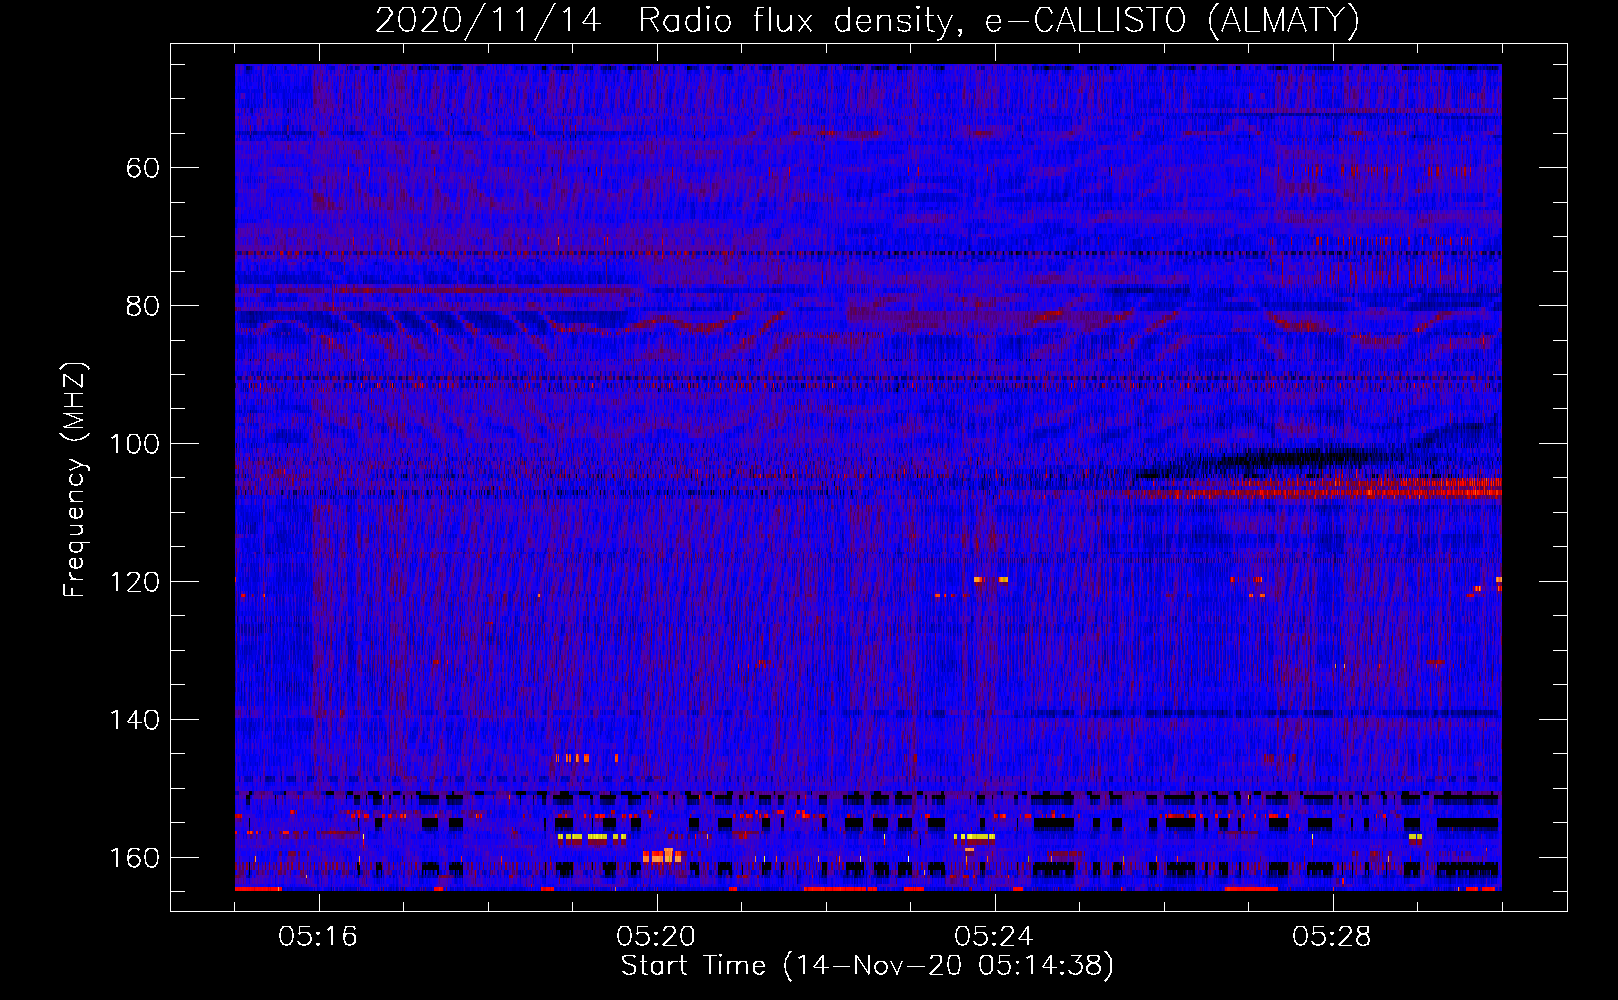
Task: Click the plot title "Radio flux density, e-CALLISTO (ALMATY)"
Action: [x=999, y=20]
